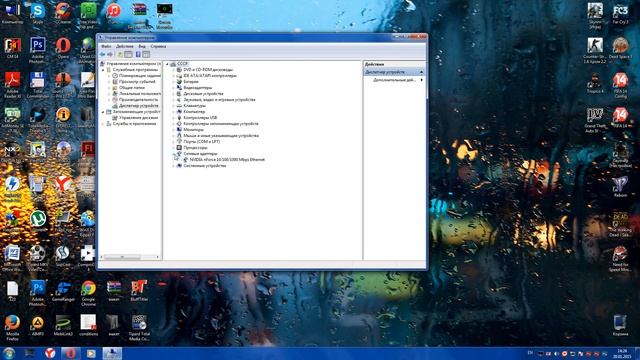
Task: Expand DVD и CD-ROM дисководы node
Action: tap(173, 70)
